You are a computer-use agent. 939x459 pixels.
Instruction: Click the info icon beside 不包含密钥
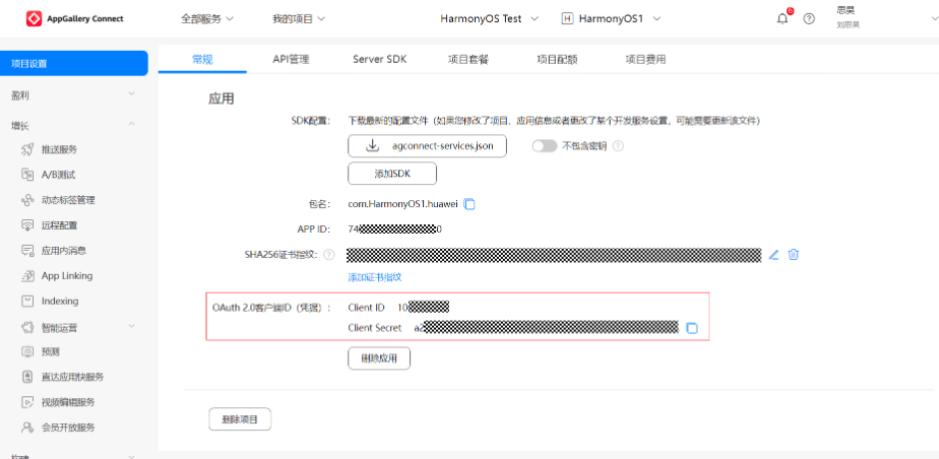click(x=618, y=146)
